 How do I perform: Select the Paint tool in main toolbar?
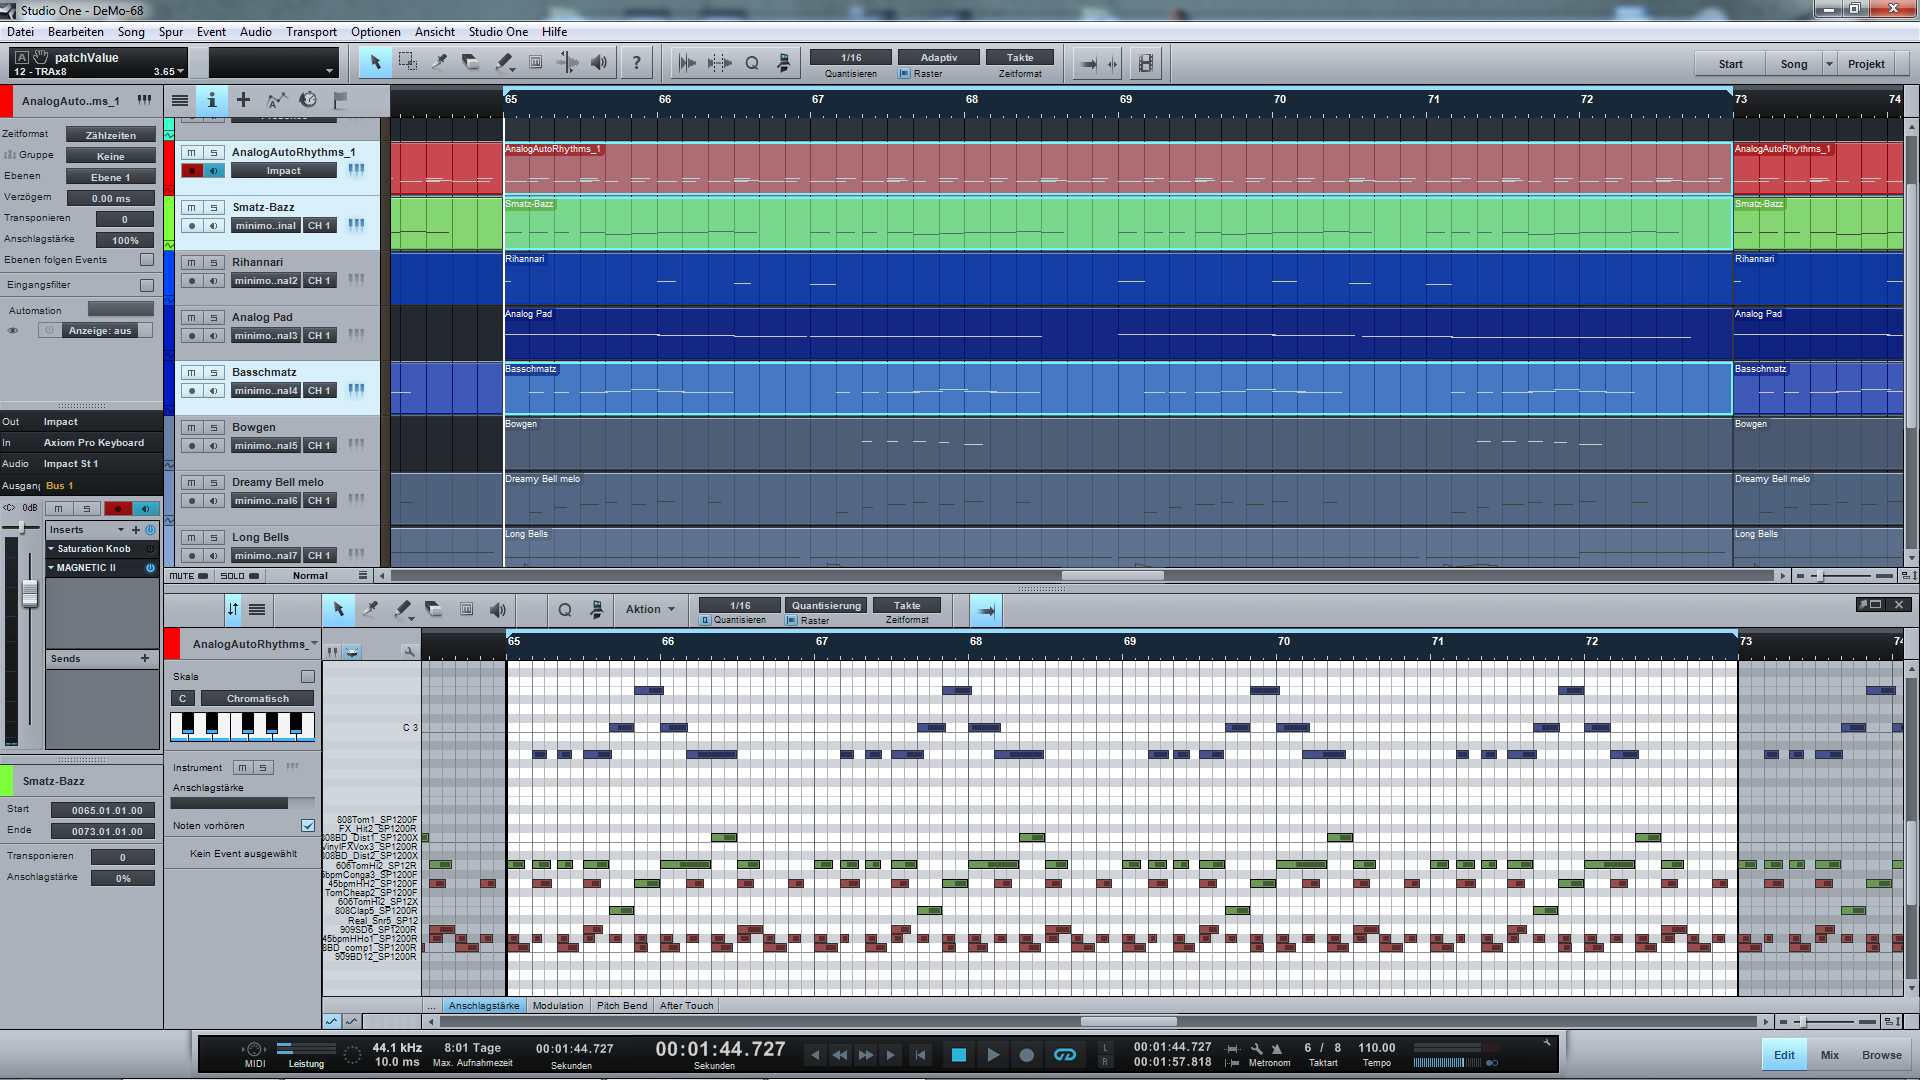tap(504, 63)
